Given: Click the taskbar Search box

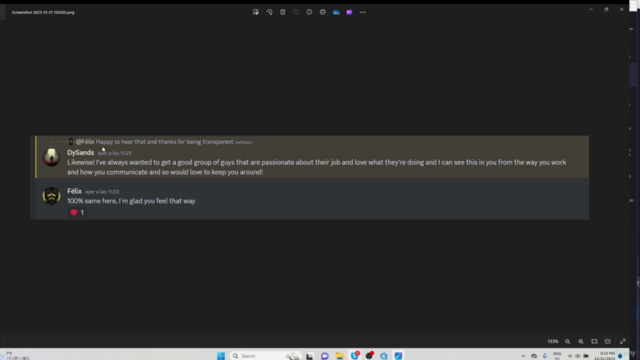Looking at the screenshot, I should click(x=265, y=356).
